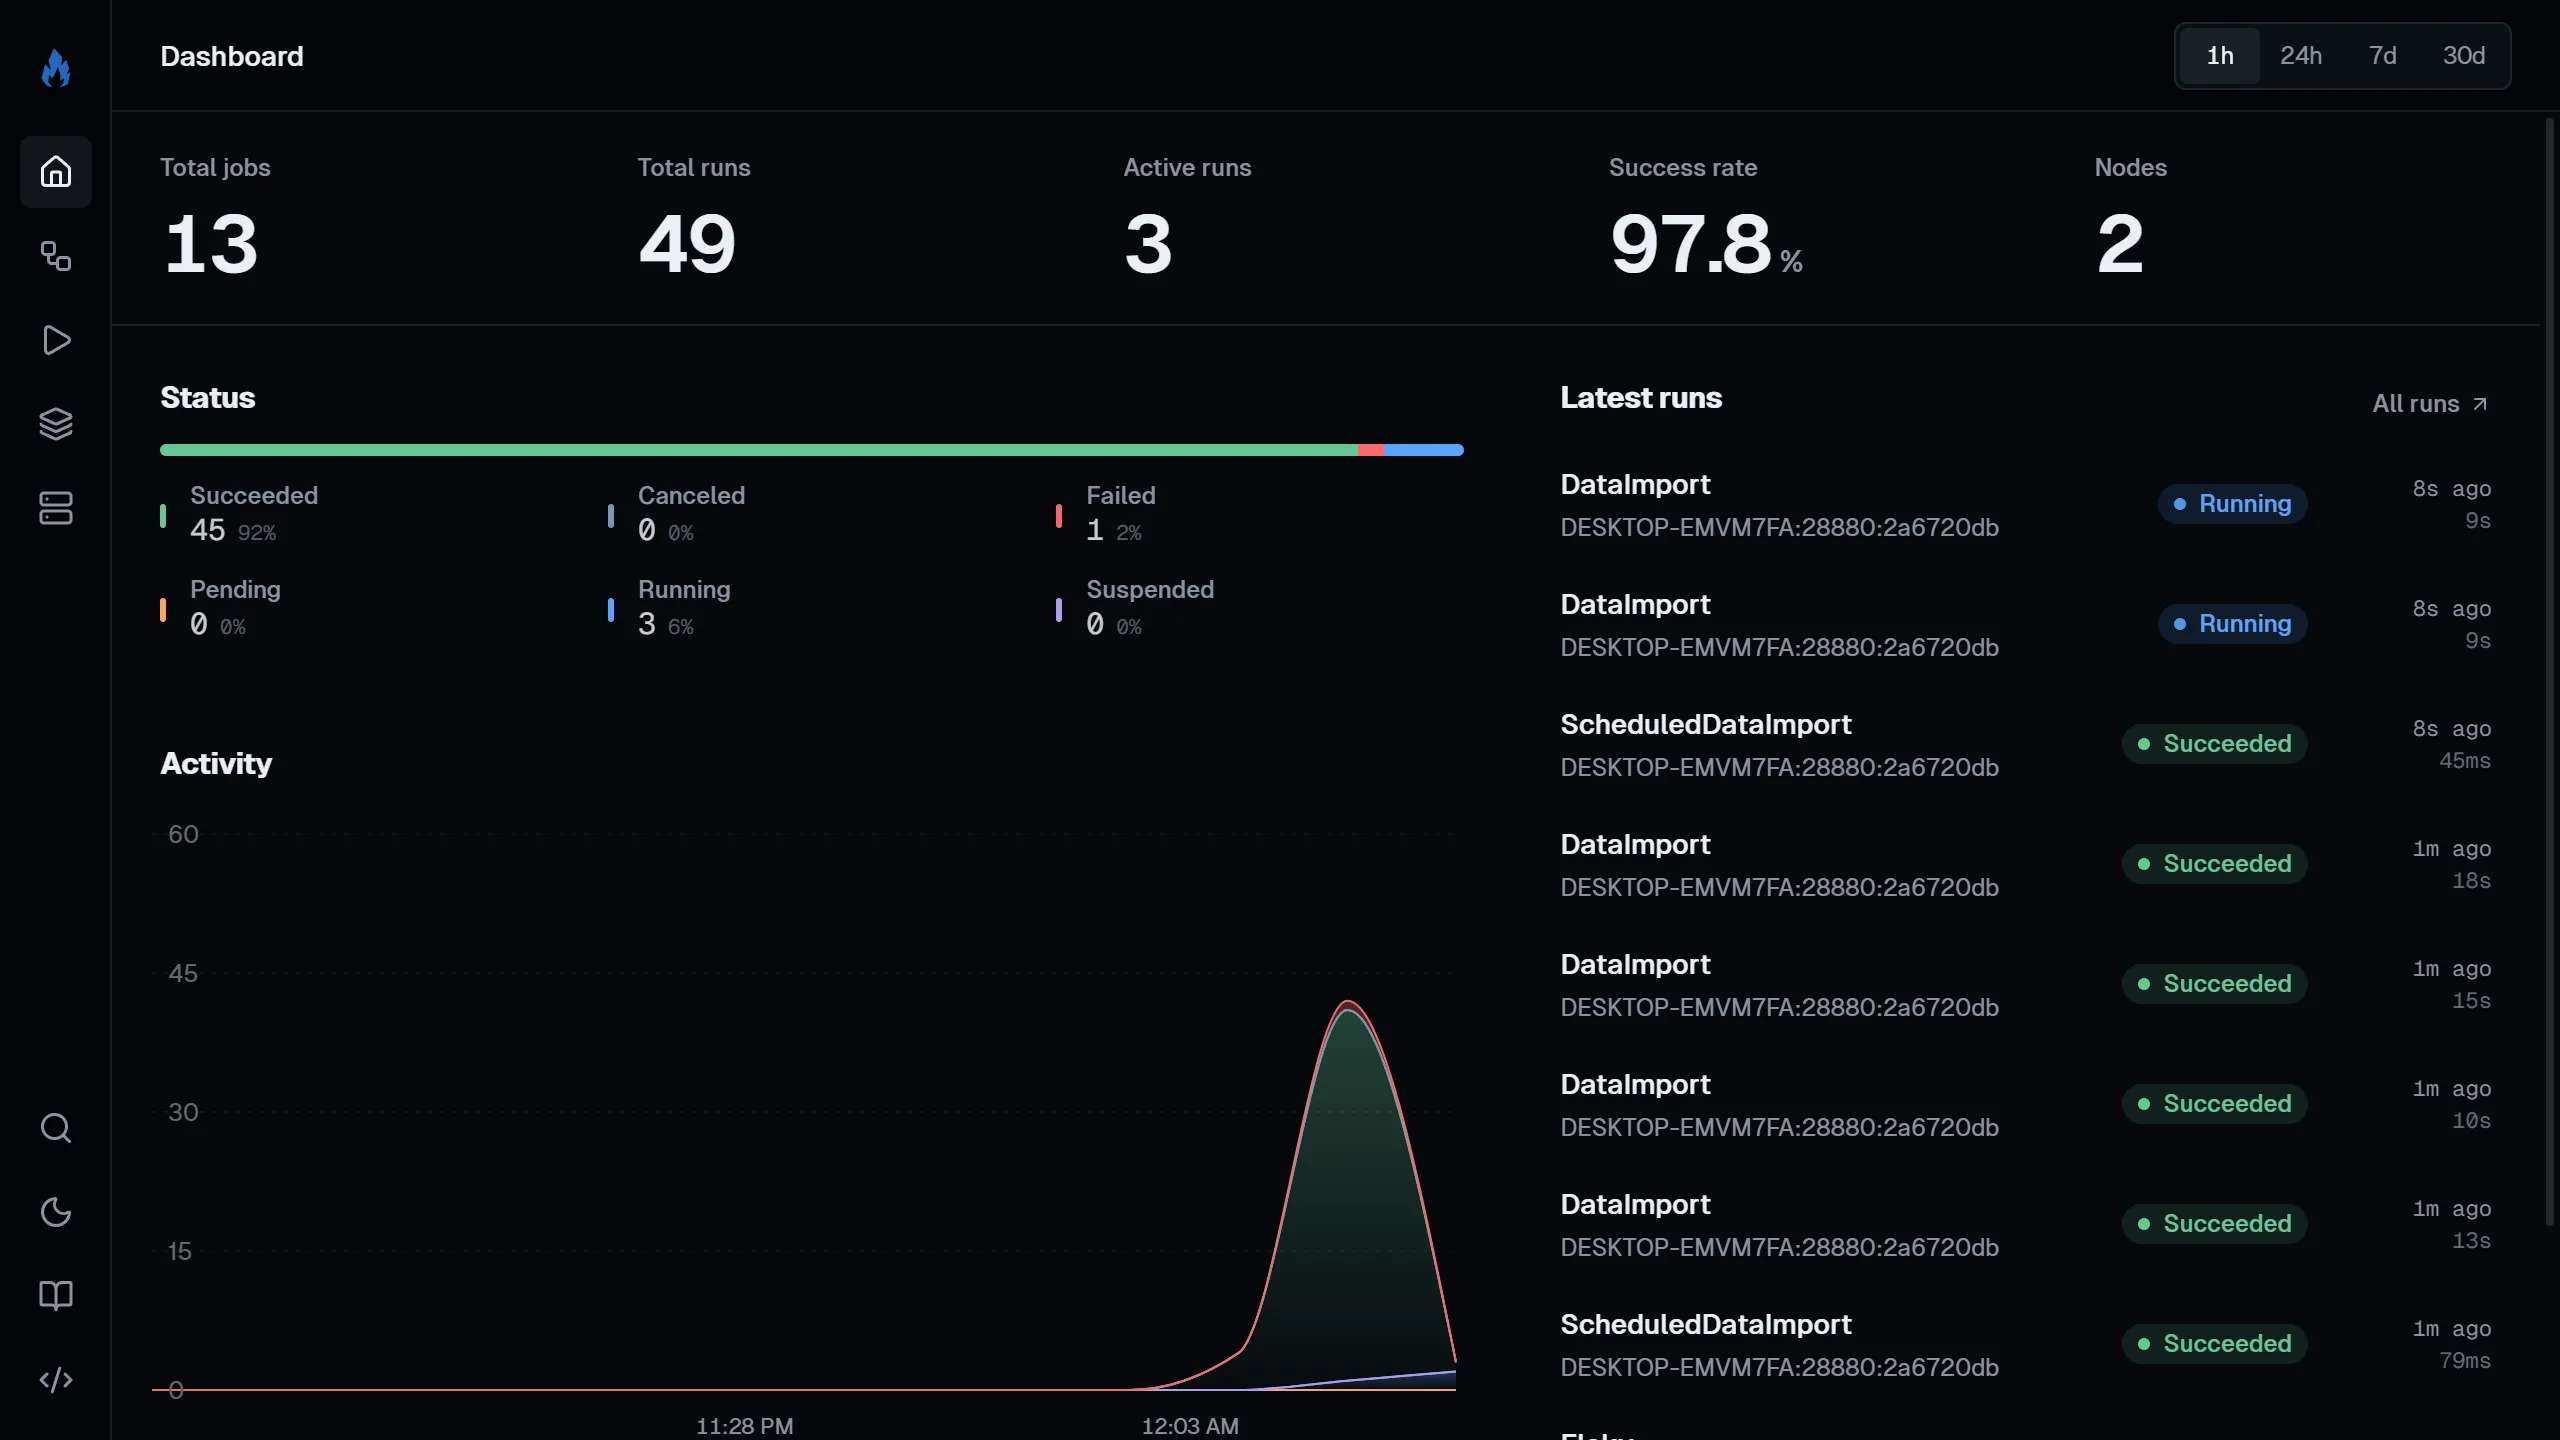2560x1440 pixels.
Task: Open DataImport run that took 13s
Action: 2026,1225
